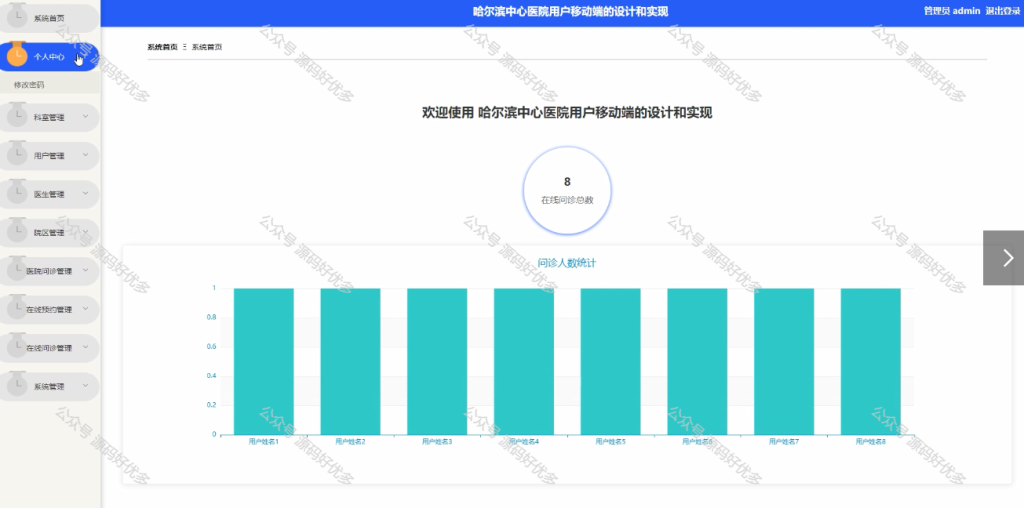Click the 系统首页 breadcrumb link
This screenshot has height=508, width=1024.
163,47
